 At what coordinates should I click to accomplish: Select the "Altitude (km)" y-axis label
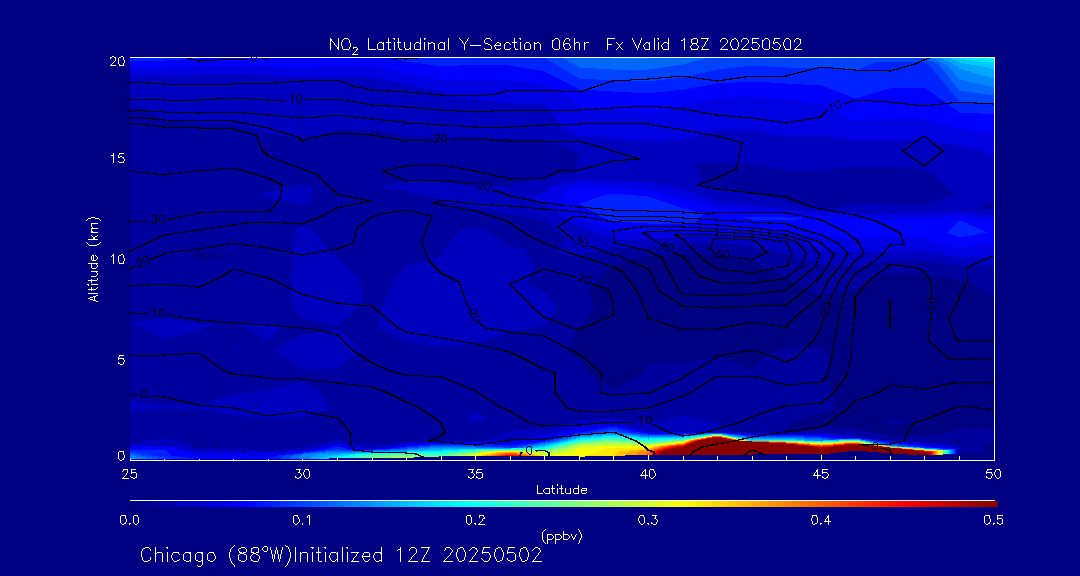click(x=92, y=259)
